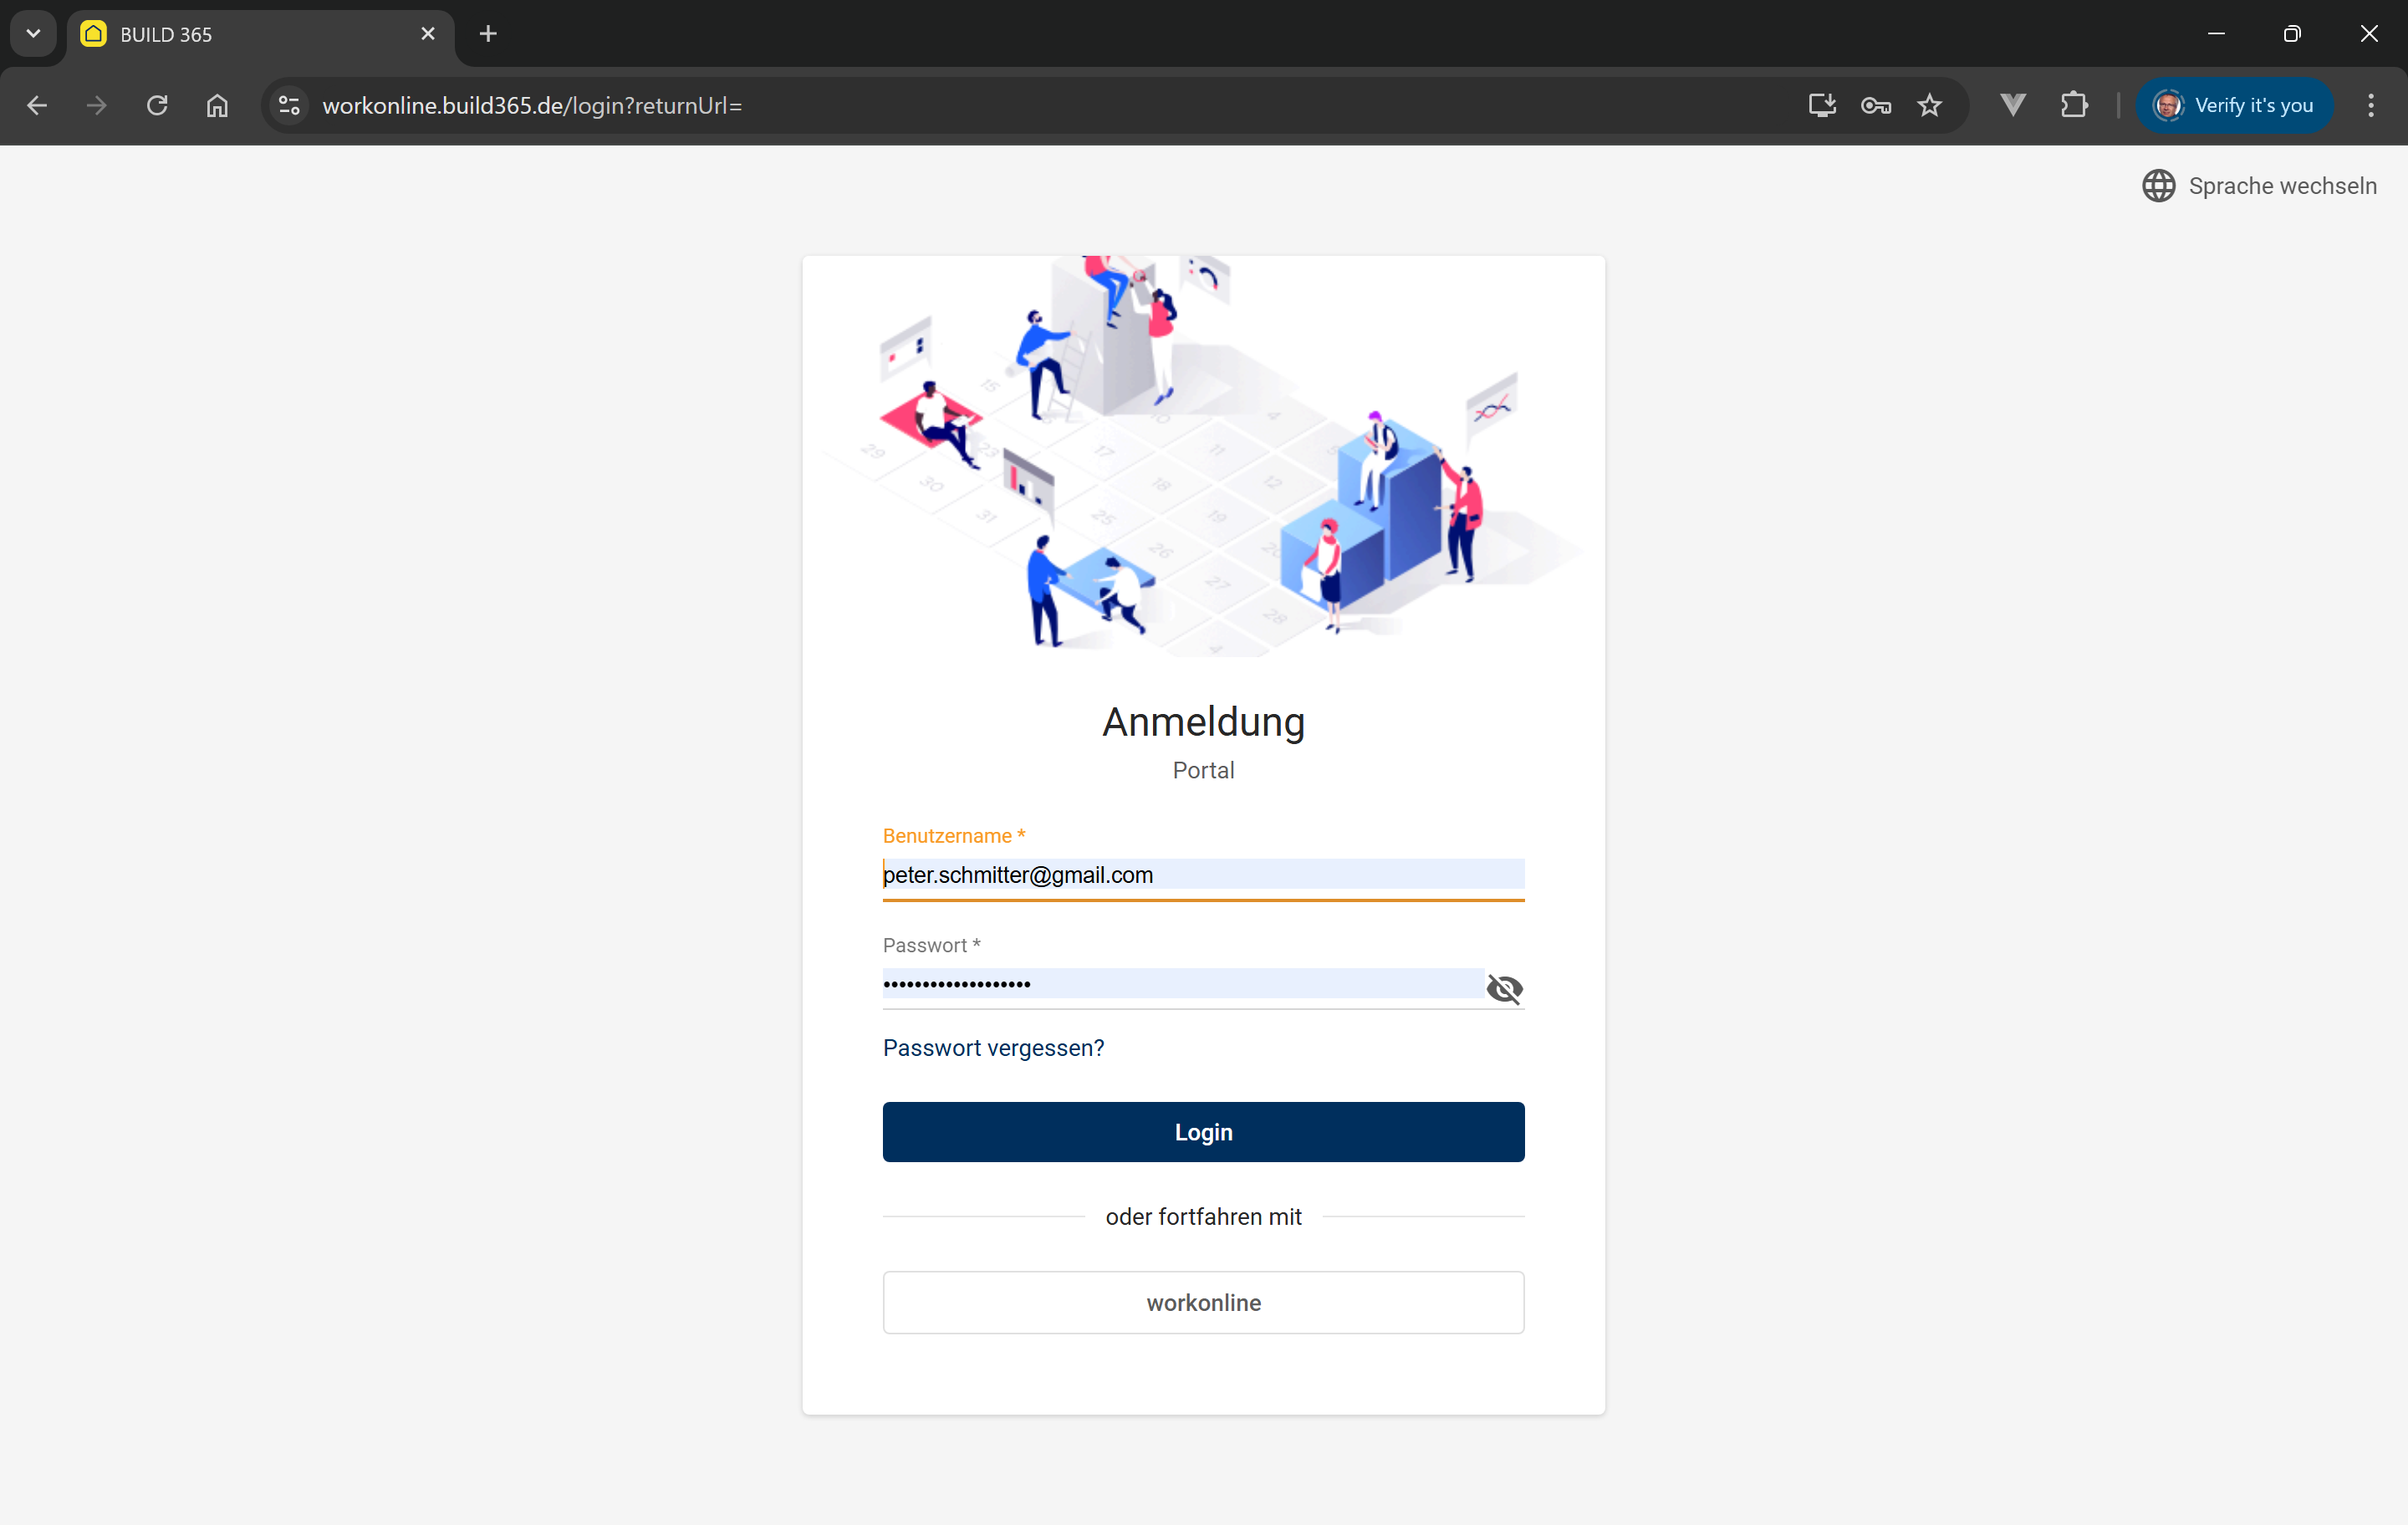2408x1525 pixels.
Task: Click Verify it's you profile chip
Action: (2234, 105)
